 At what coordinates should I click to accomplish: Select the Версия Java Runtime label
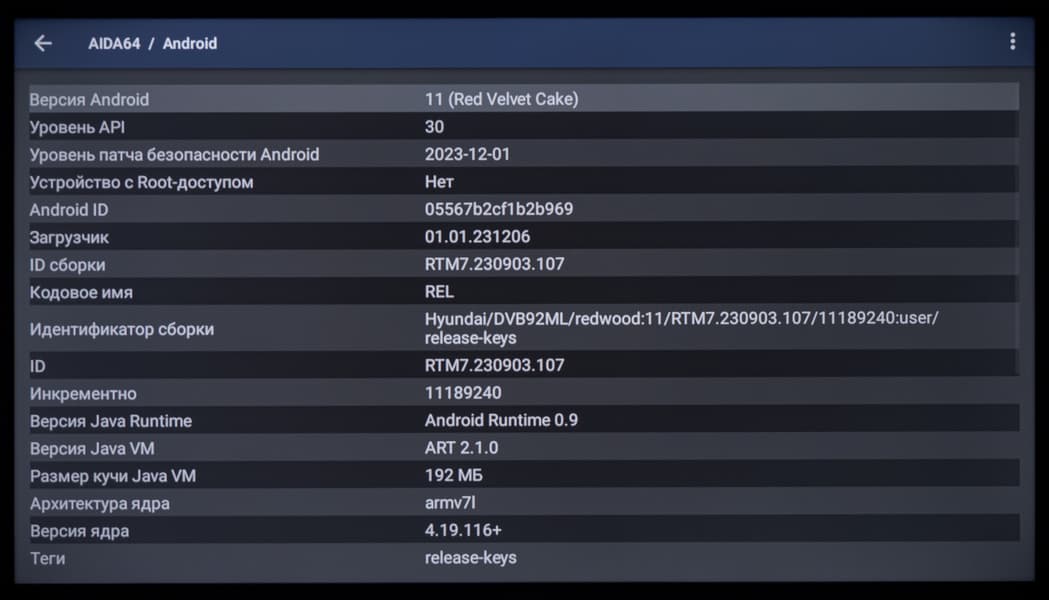[x=110, y=421]
